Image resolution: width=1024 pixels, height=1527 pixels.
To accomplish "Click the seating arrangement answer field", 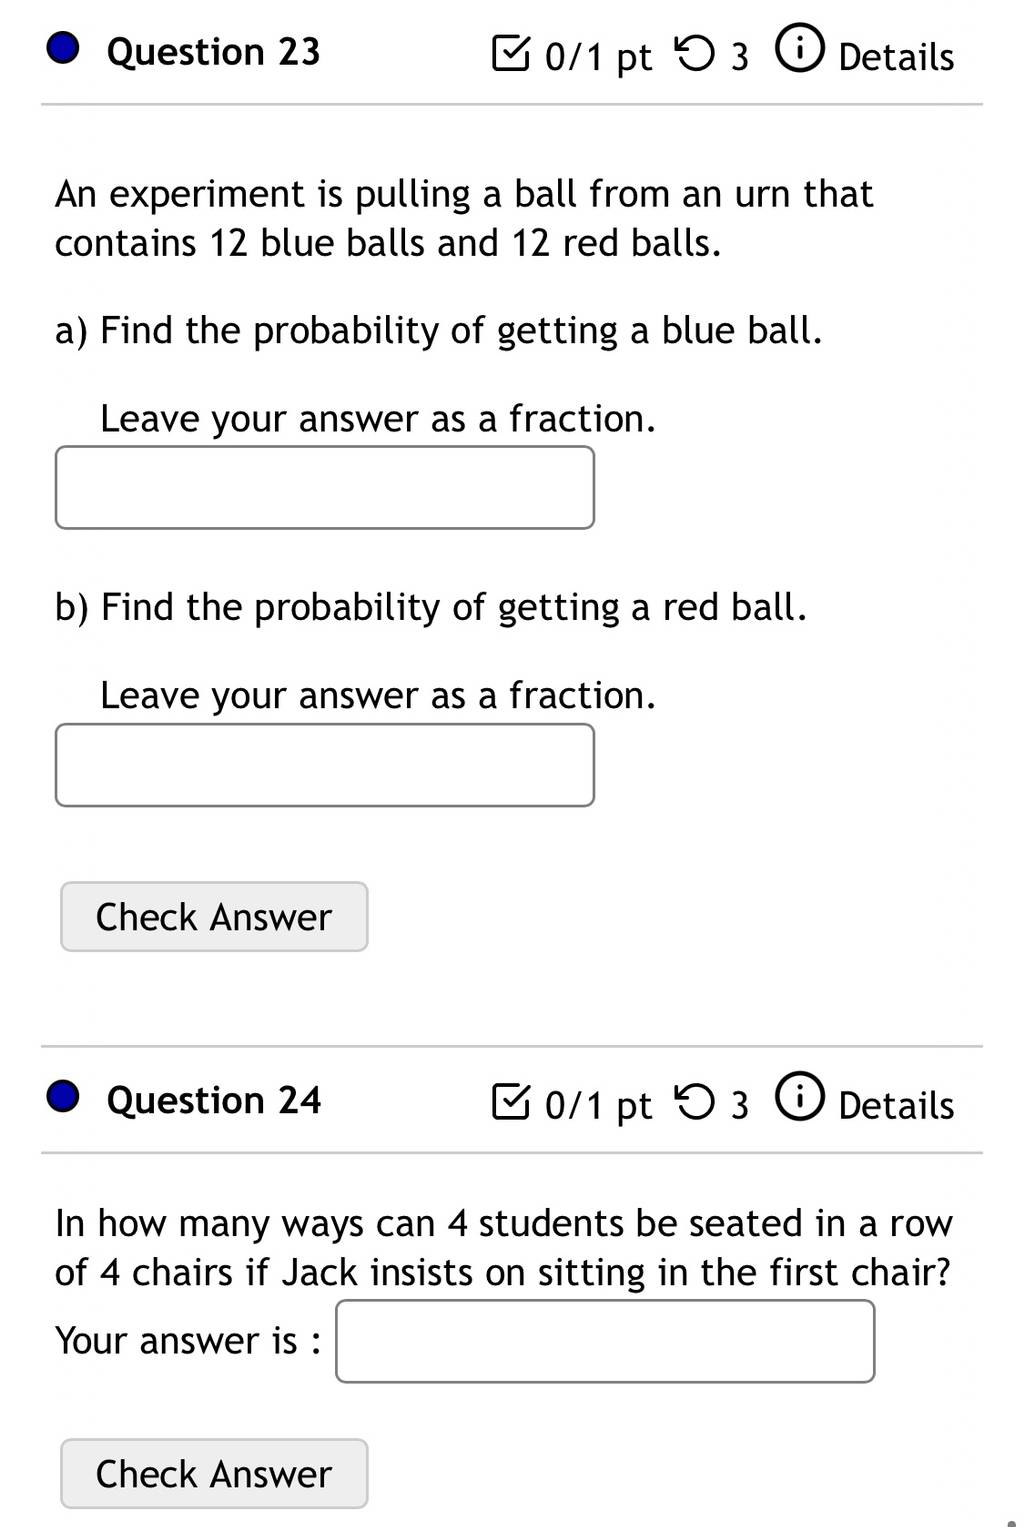I will coord(605,1341).
